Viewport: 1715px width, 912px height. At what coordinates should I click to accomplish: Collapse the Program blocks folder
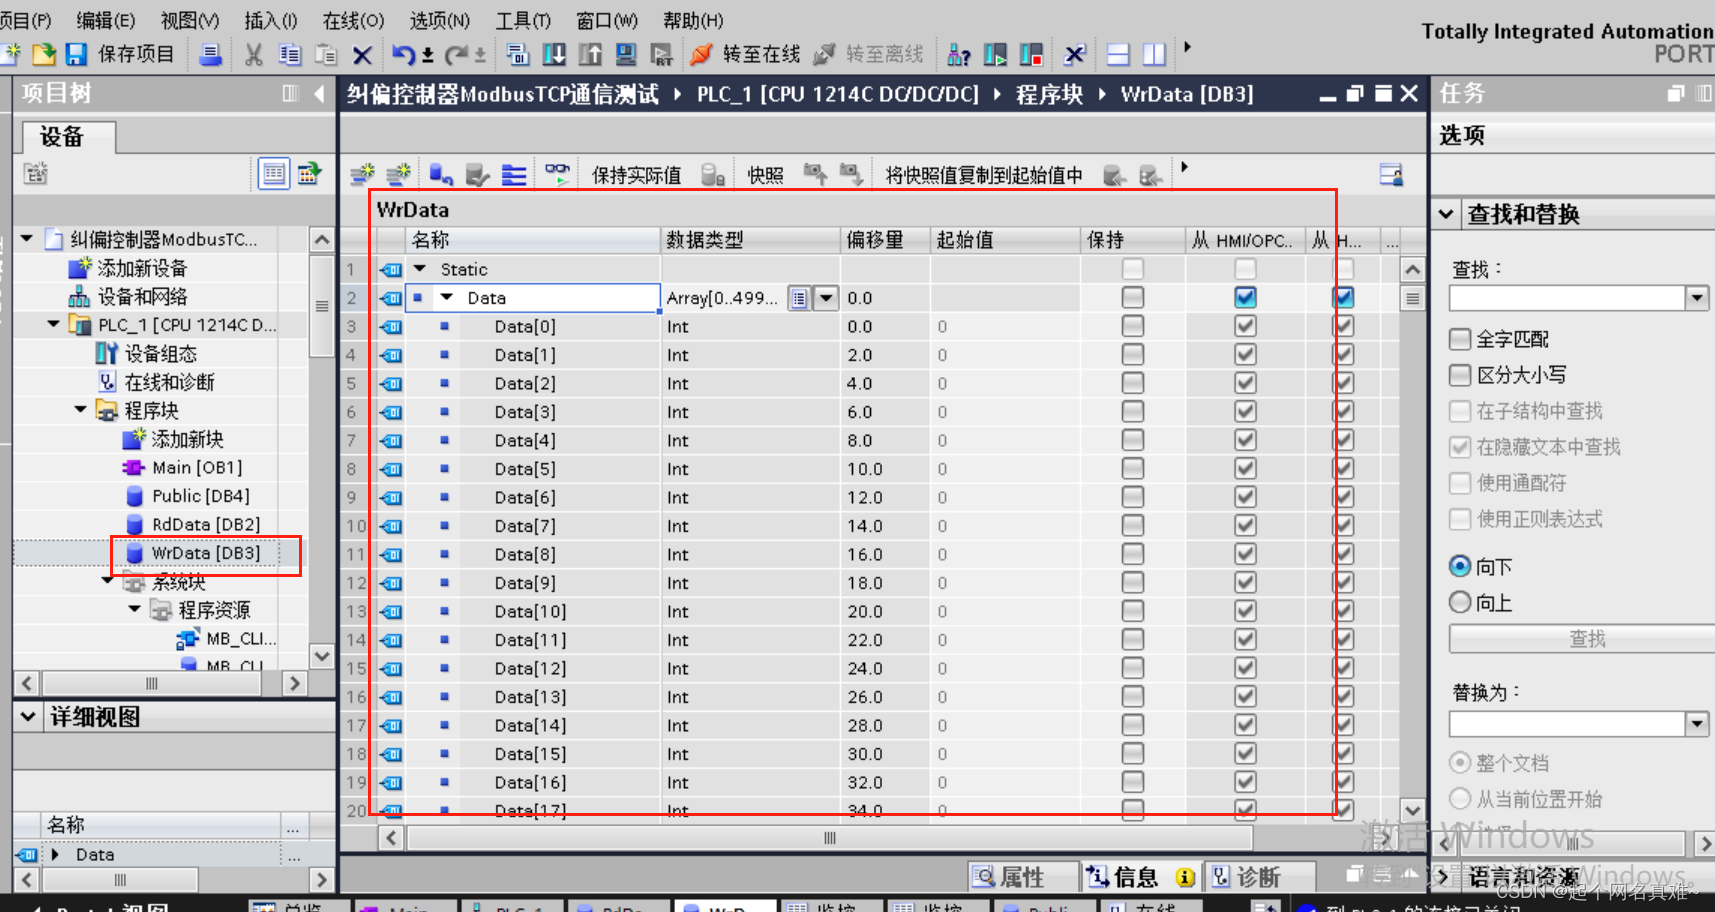(x=80, y=409)
